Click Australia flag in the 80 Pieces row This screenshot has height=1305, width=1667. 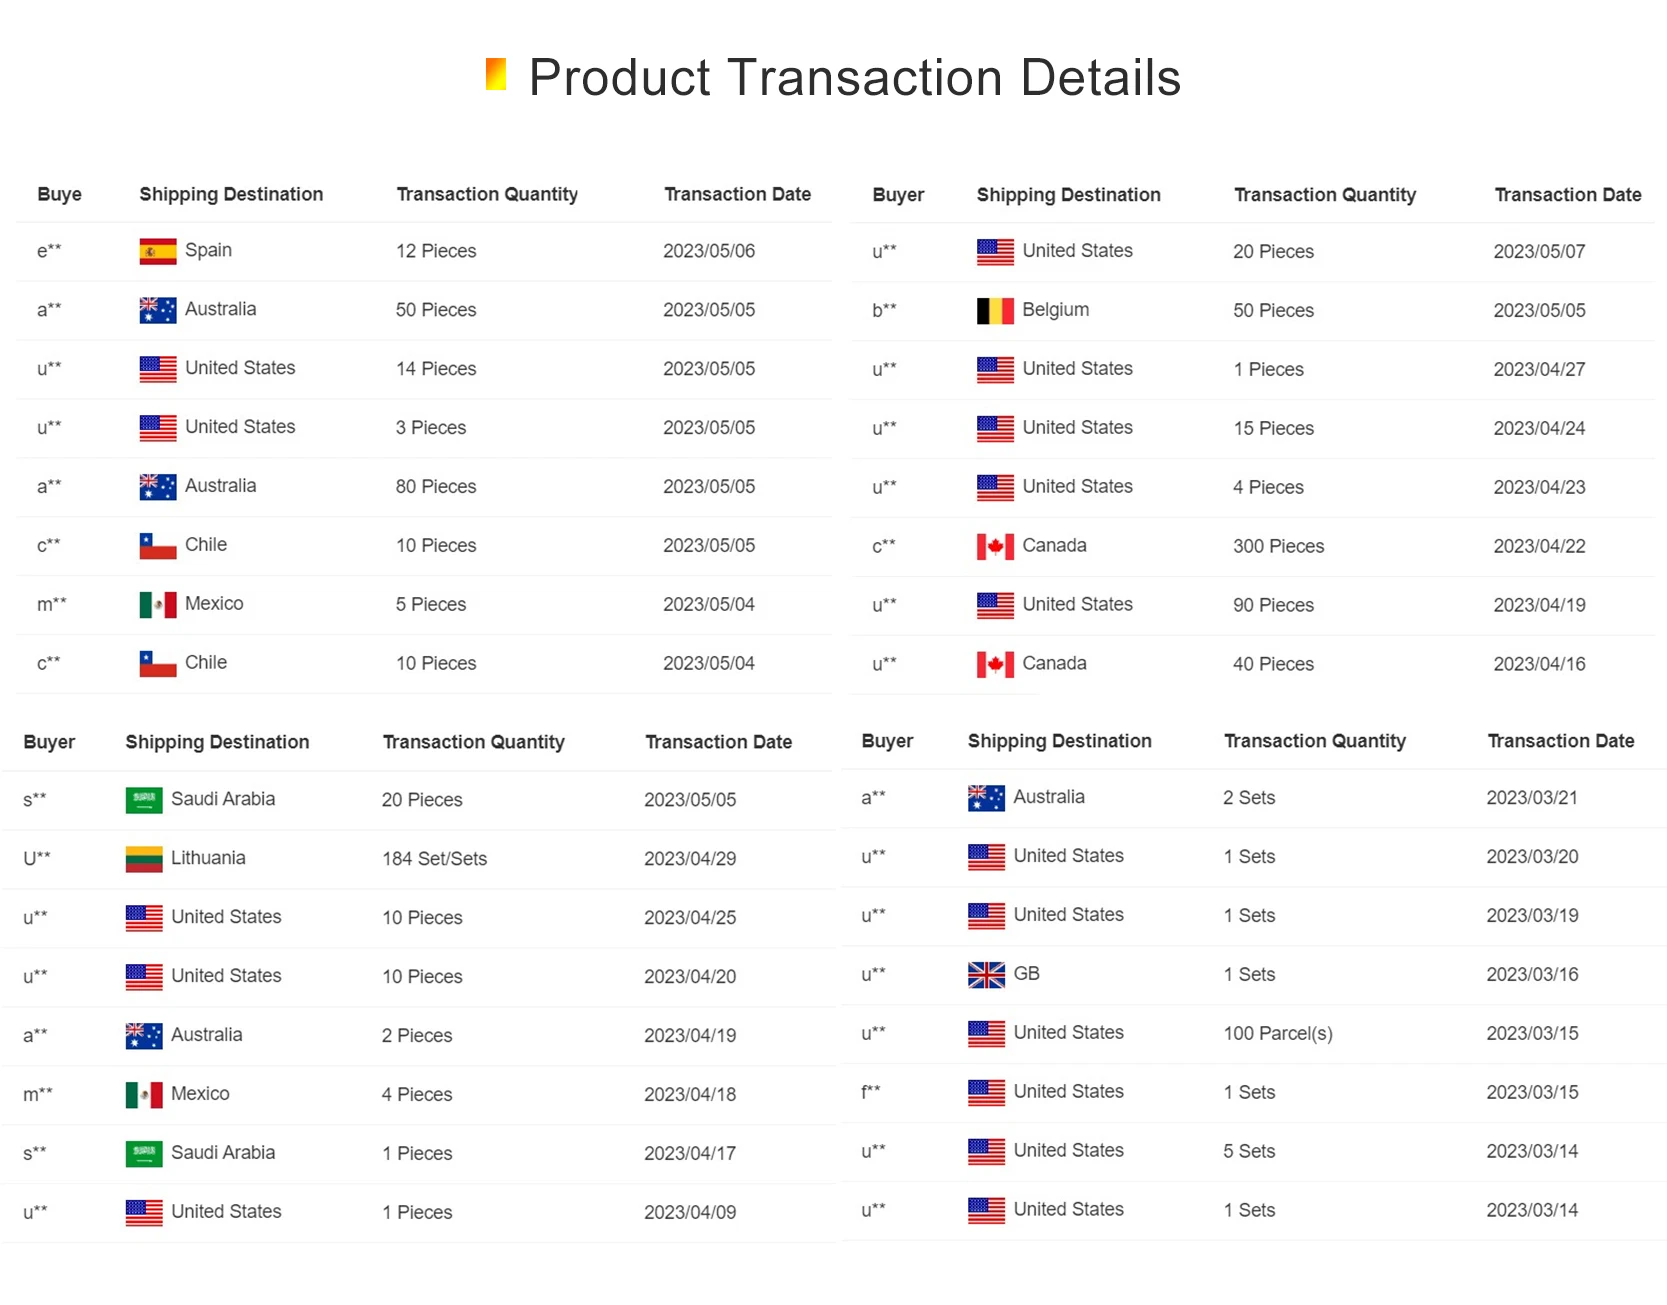(158, 487)
